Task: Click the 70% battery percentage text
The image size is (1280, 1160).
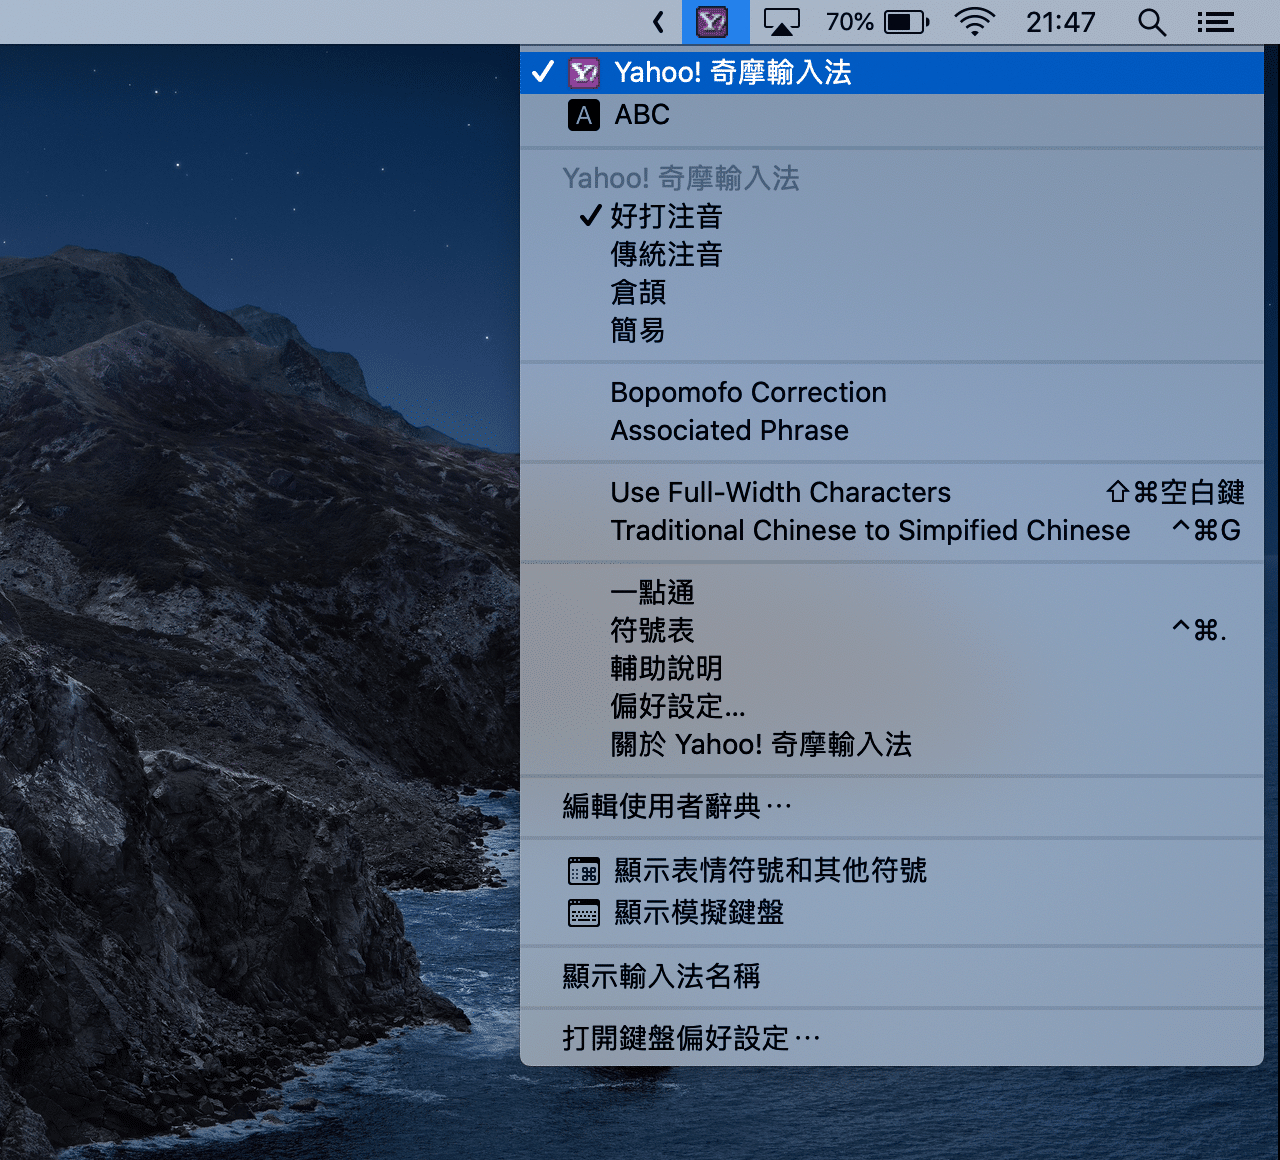Action: pyautogui.click(x=850, y=22)
